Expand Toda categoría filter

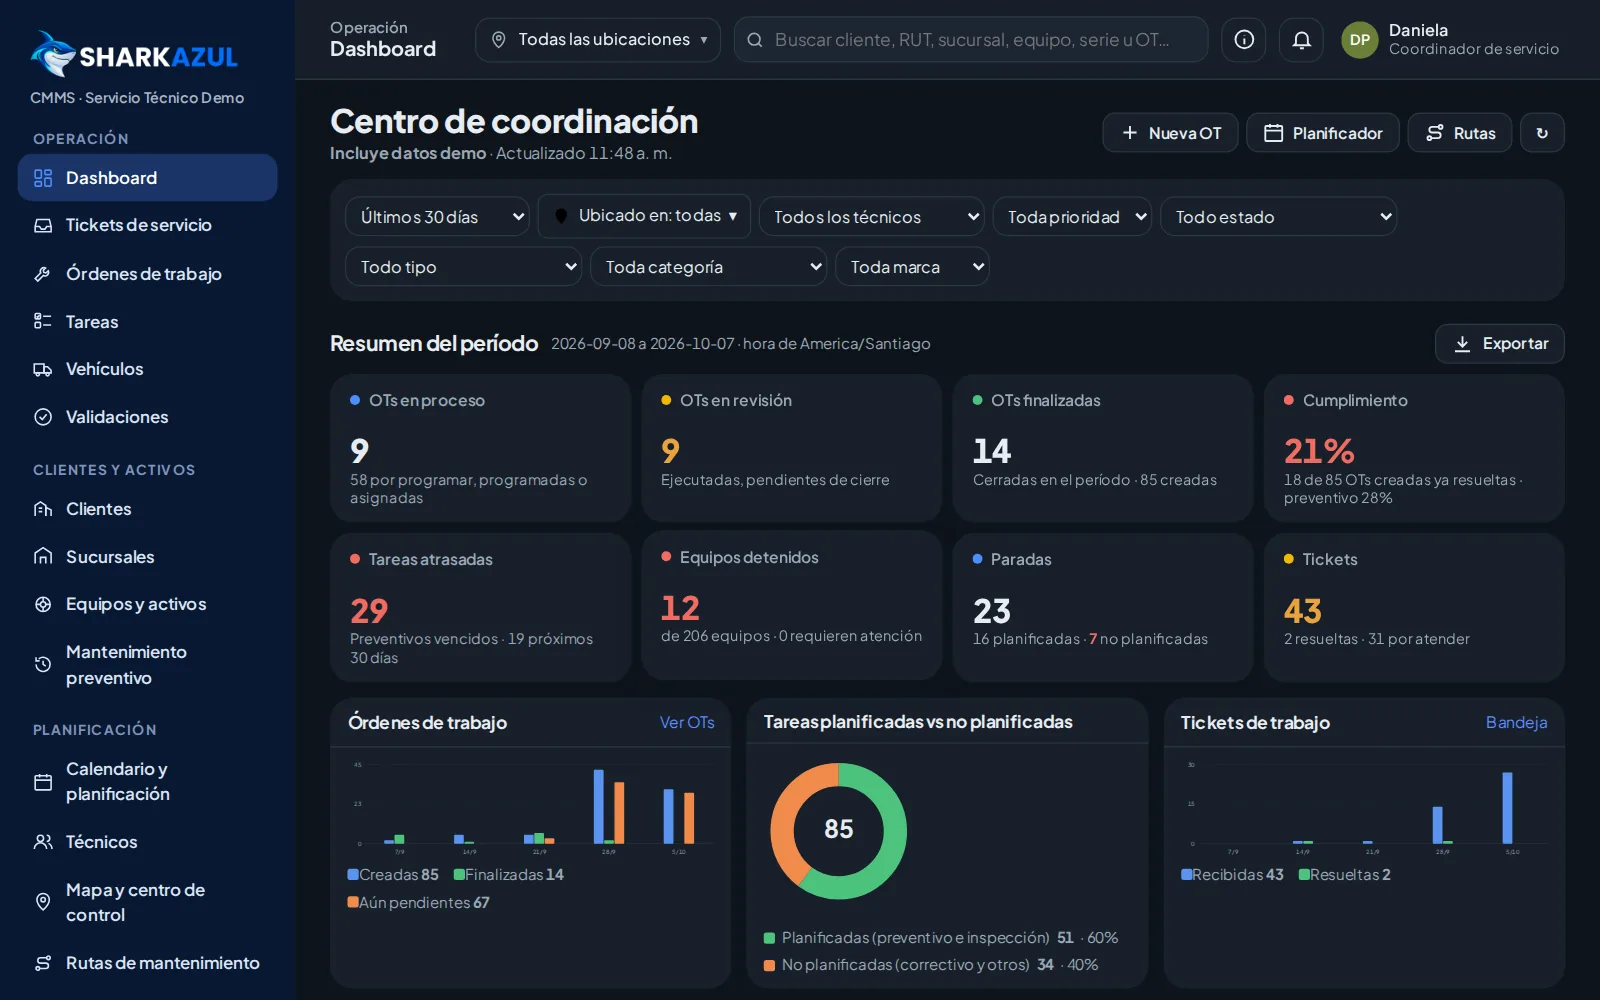point(709,267)
